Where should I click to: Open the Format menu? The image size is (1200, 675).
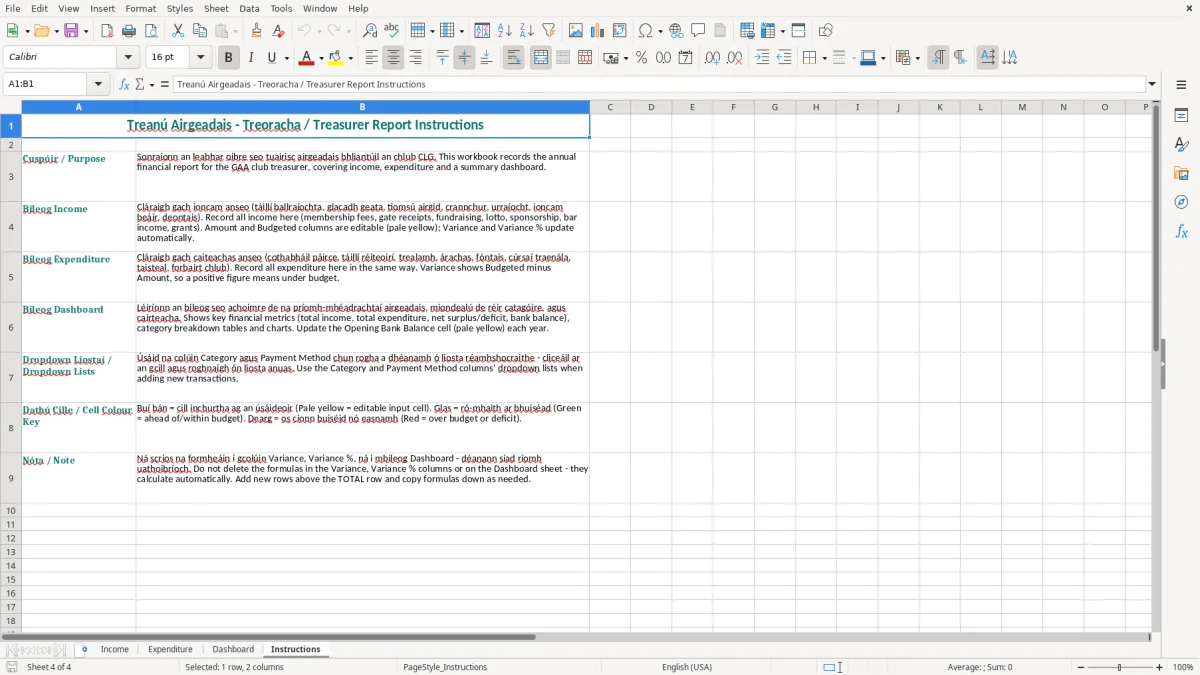pyautogui.click(x=140, y=8)
